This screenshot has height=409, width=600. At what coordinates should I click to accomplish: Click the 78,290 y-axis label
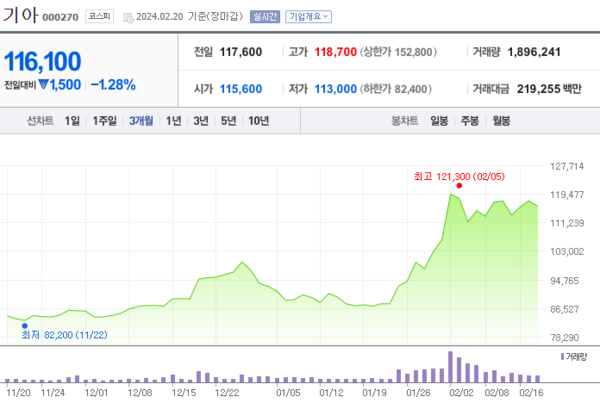pos(564,337)
